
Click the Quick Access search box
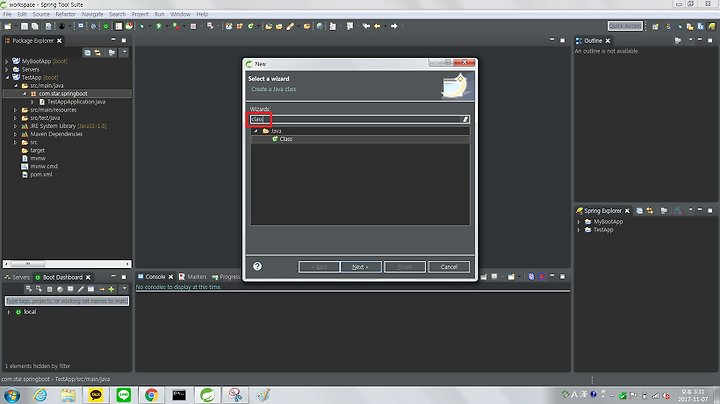625,26
